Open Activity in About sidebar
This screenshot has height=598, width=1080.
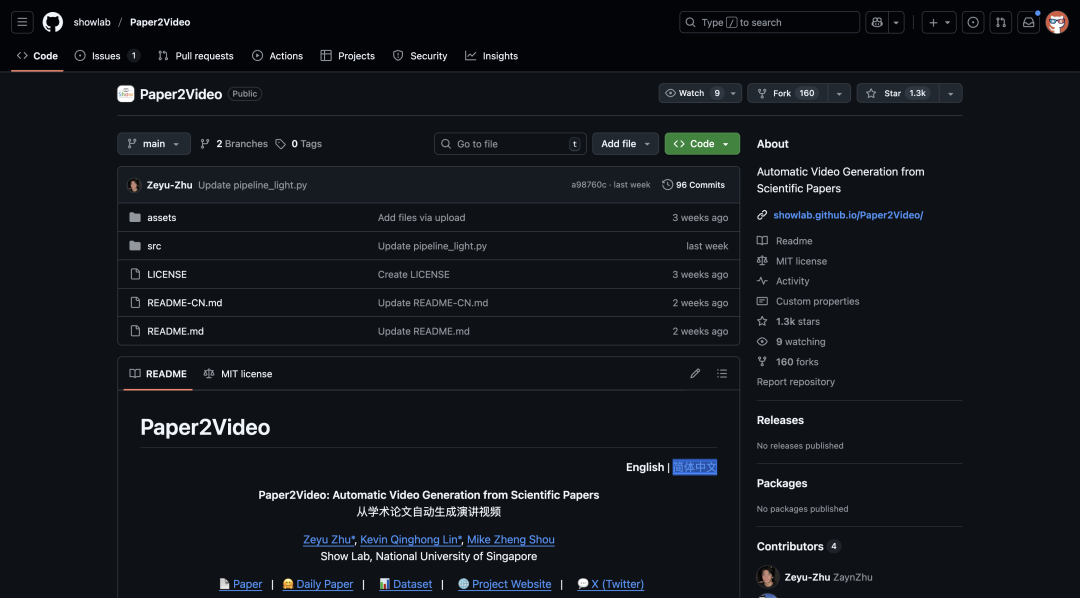click(x=783, y=281)
